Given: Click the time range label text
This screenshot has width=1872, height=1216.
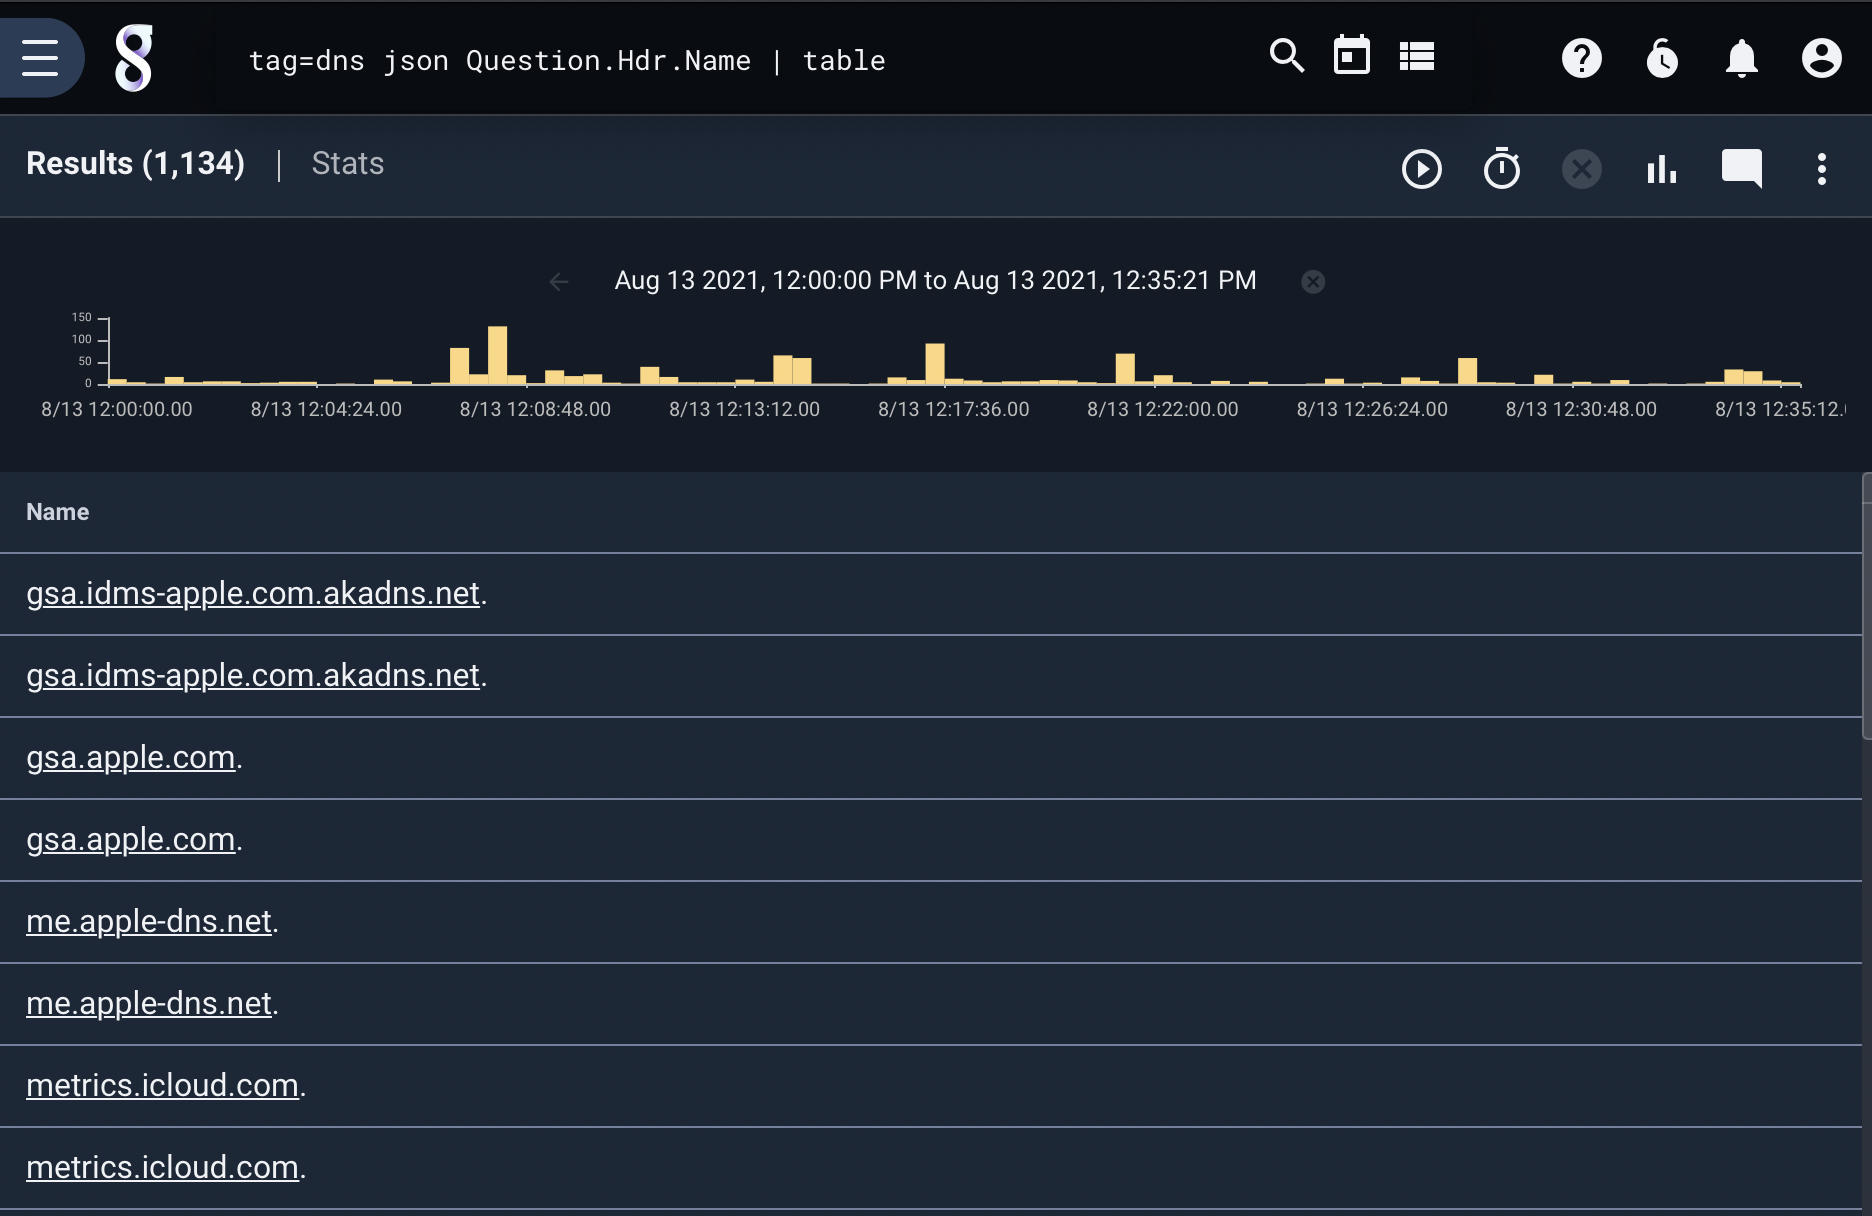Looking at the screenshot, I should pyautogui.click(x=935, y=280).
